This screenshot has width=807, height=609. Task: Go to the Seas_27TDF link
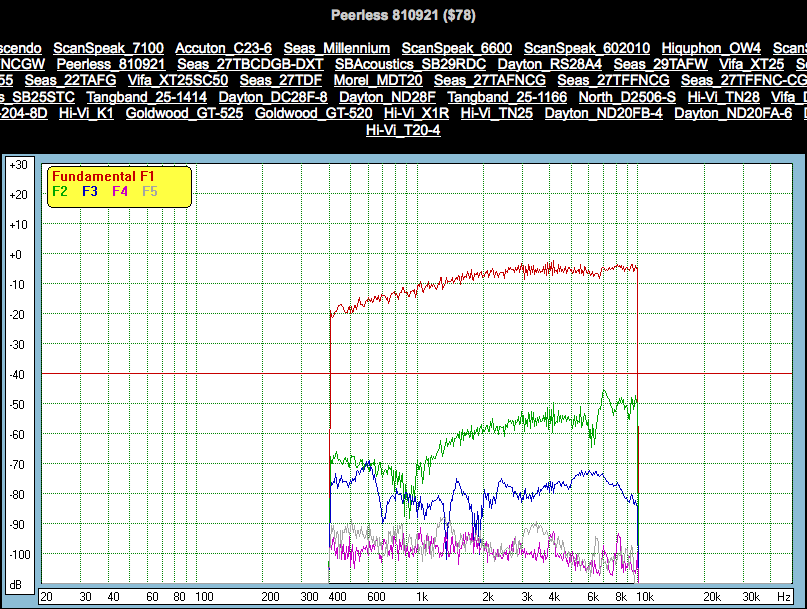280,81
